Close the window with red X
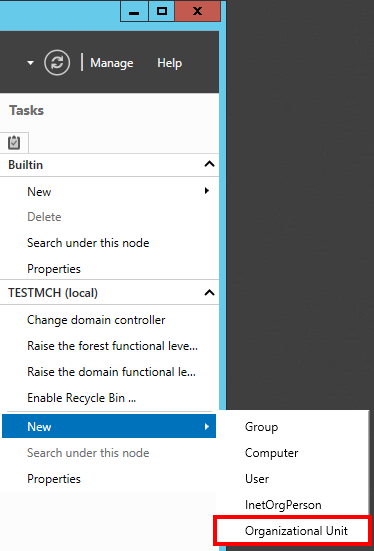Viewport: 374px width, 551px height. [198, 11]
